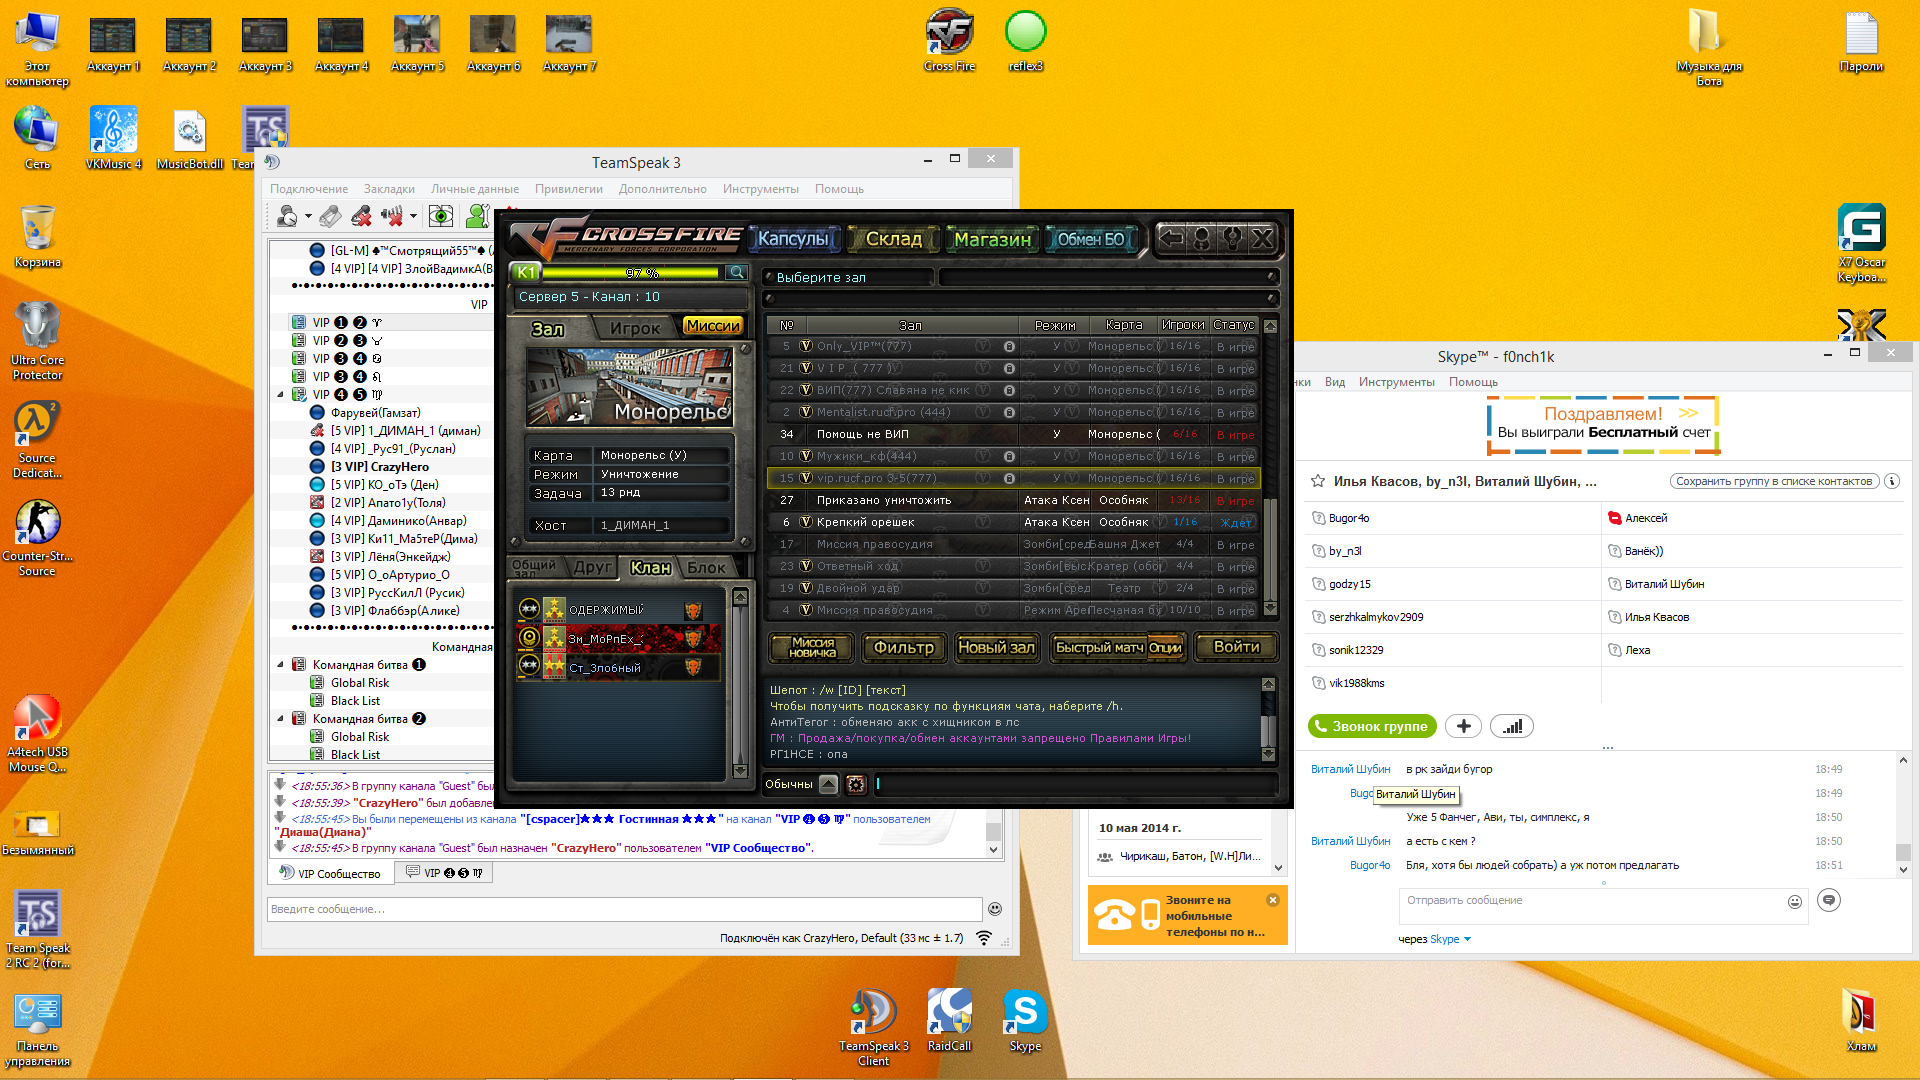Click TeamSpeak Введите сообщение input field
The image size is (1920, 1080).
pos(624,909)
